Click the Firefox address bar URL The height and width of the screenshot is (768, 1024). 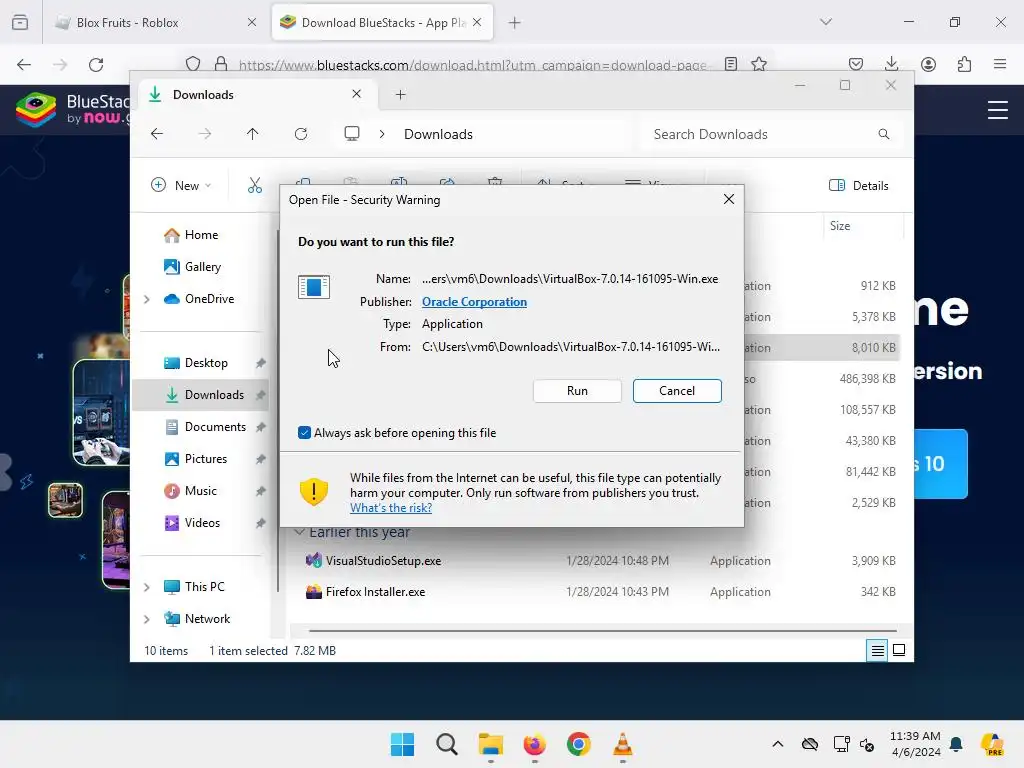tap(473, 65)
